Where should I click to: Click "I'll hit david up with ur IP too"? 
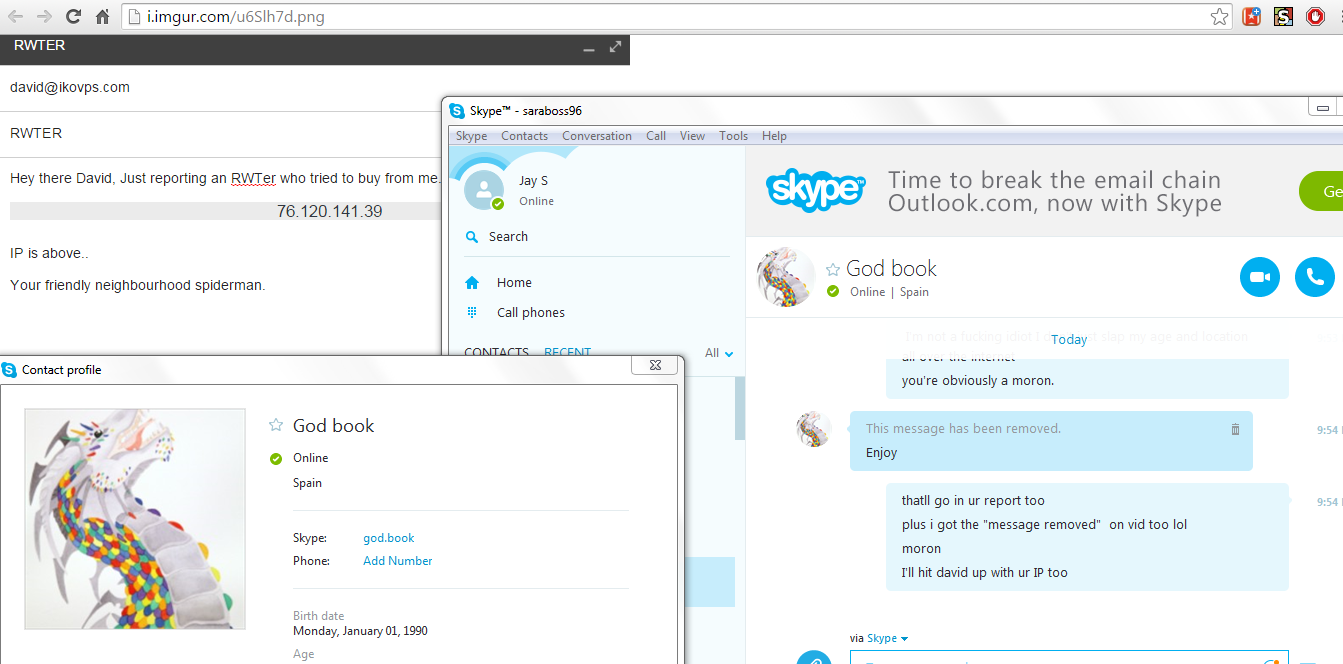pyautogui.click(x=985, y=573)
